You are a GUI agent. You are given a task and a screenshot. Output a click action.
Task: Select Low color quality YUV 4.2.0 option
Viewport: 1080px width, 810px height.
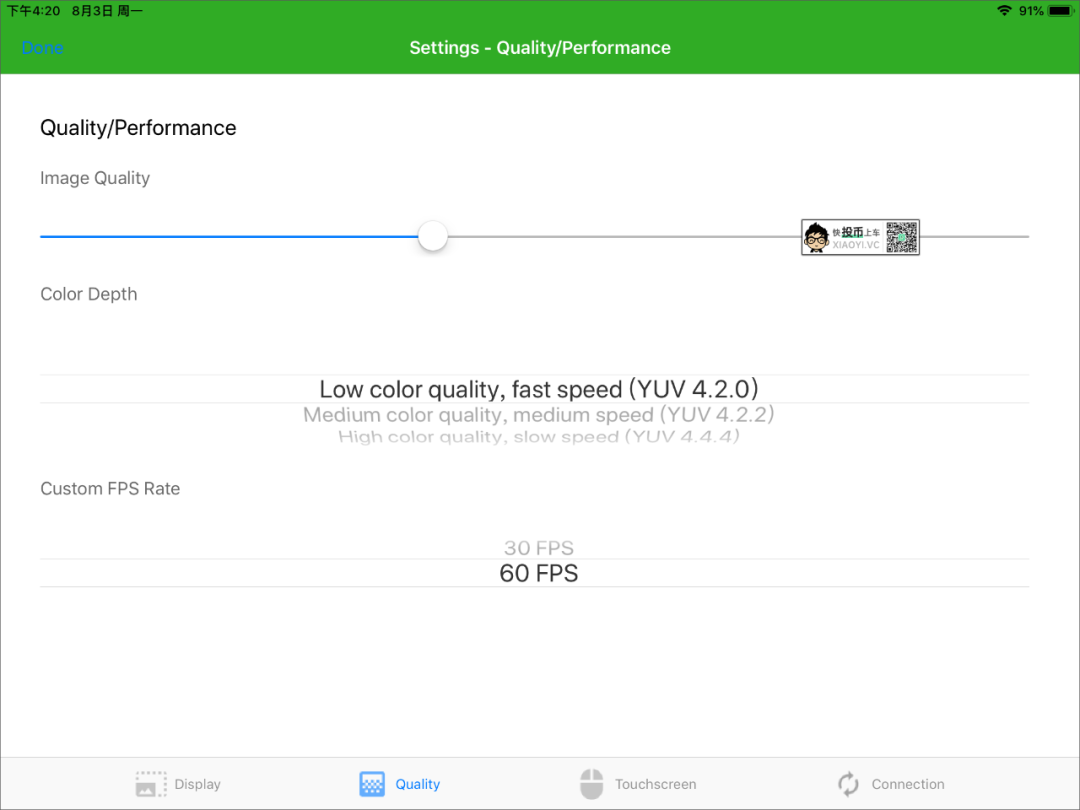tap(539, 389)
